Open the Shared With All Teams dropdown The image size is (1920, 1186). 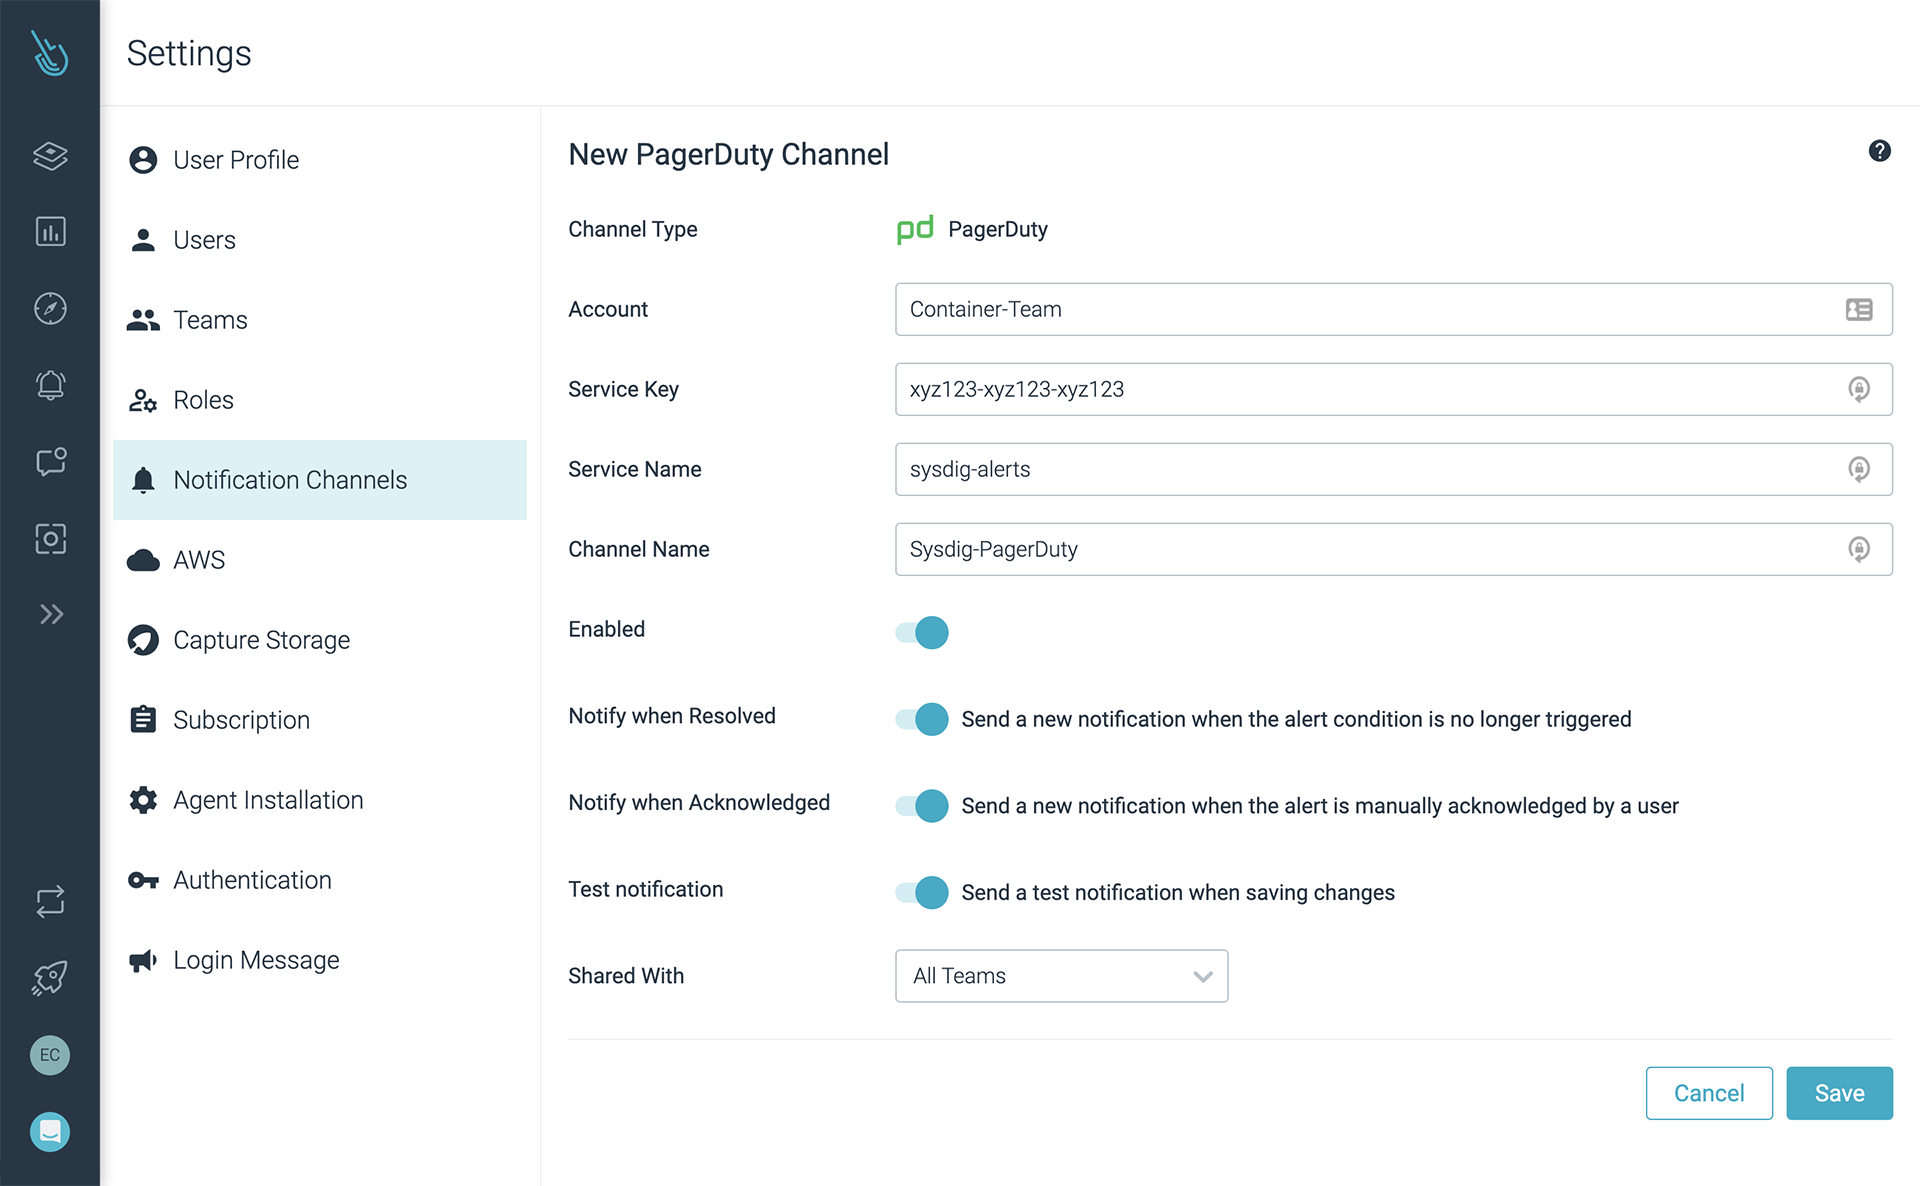click(1061, 976)
